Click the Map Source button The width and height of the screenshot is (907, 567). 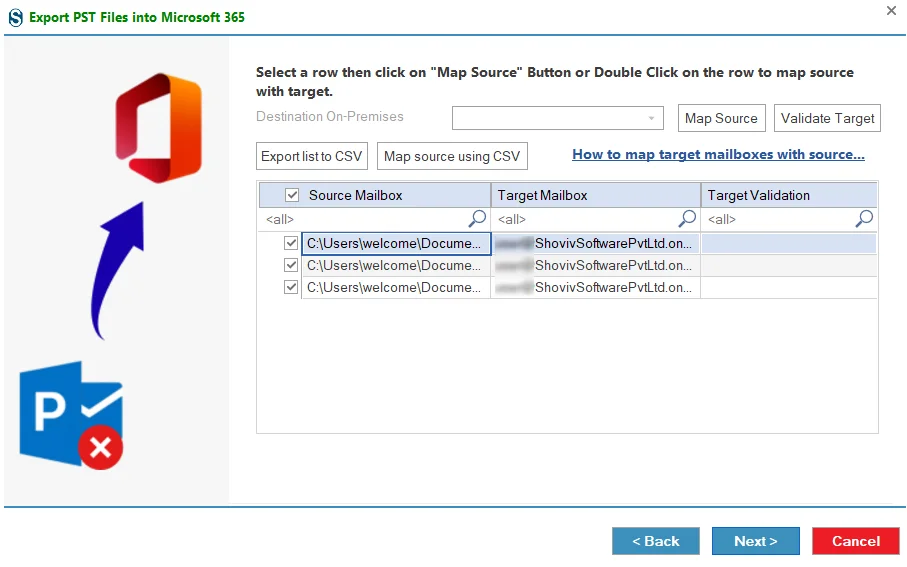coord(721,118)
